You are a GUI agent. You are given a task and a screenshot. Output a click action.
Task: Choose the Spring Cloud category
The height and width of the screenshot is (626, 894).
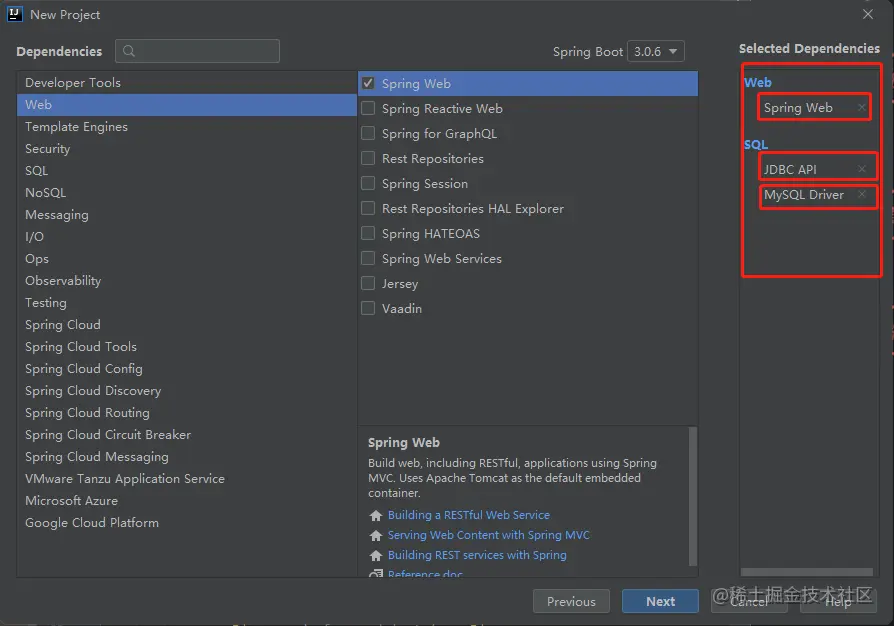[x=187, y=325]
